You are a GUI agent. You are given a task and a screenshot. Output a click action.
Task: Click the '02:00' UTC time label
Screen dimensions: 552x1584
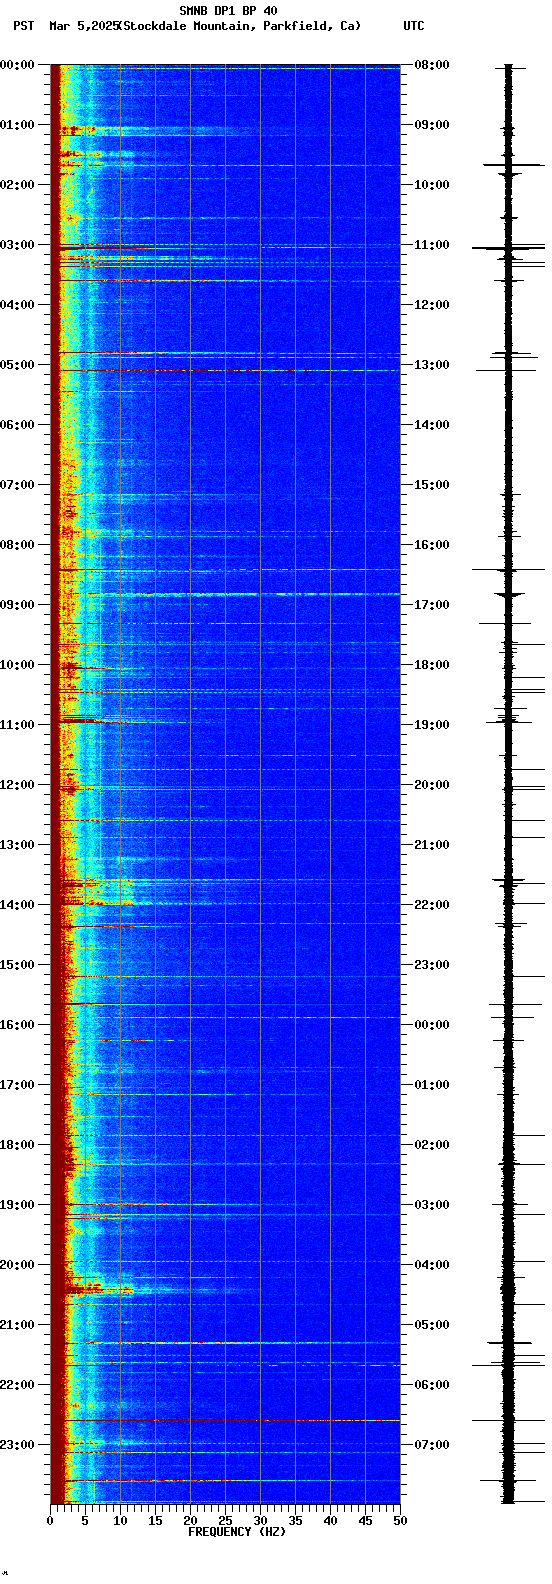(432, 1145)
